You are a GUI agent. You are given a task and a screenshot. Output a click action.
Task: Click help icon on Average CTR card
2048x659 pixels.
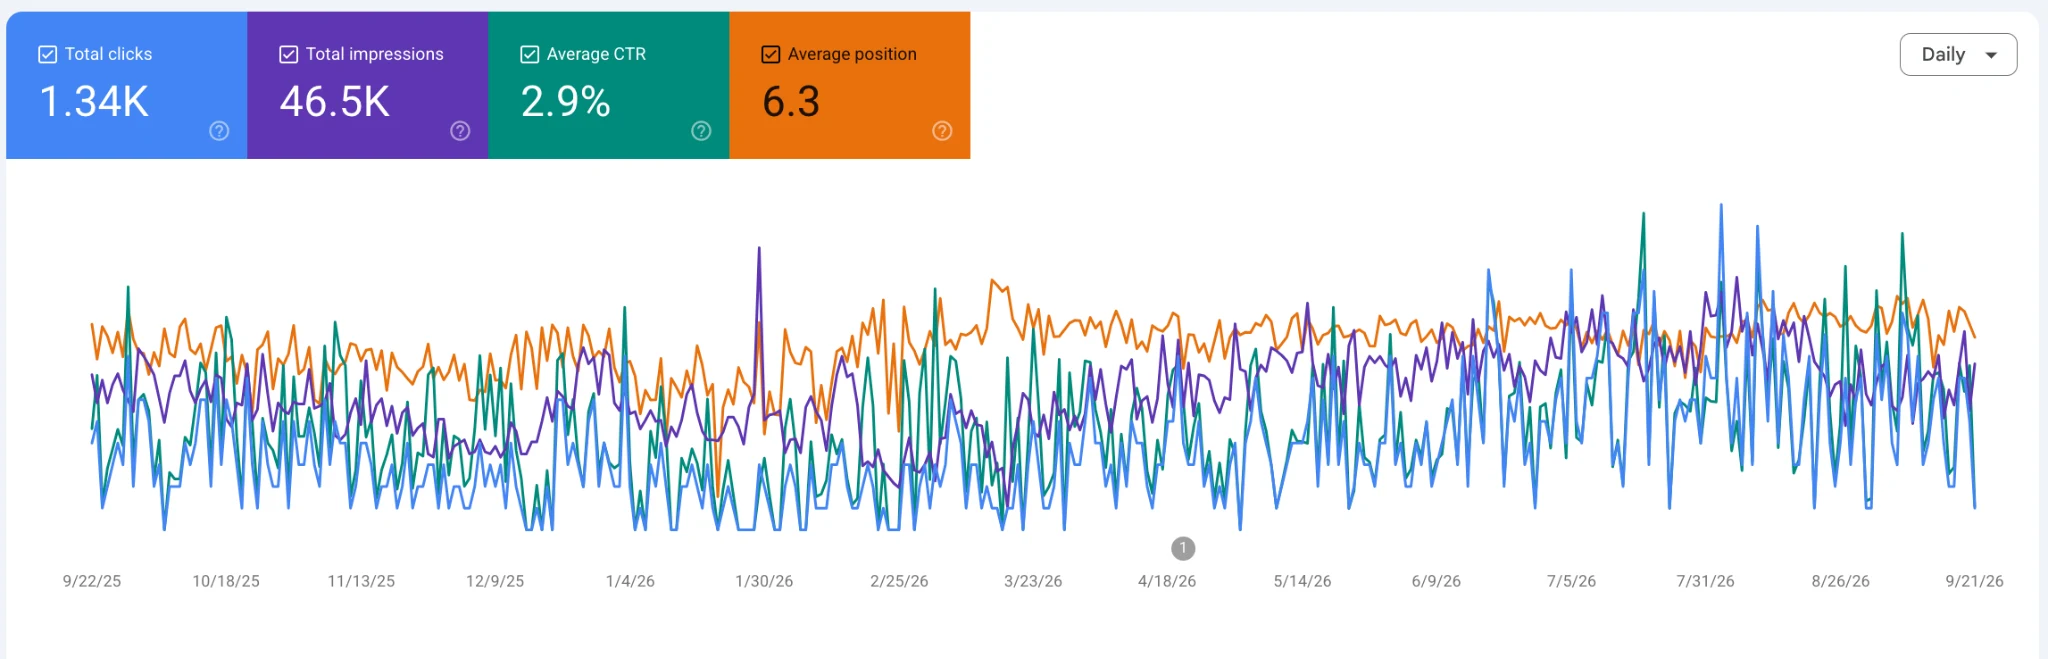click(x=701, y=131)
